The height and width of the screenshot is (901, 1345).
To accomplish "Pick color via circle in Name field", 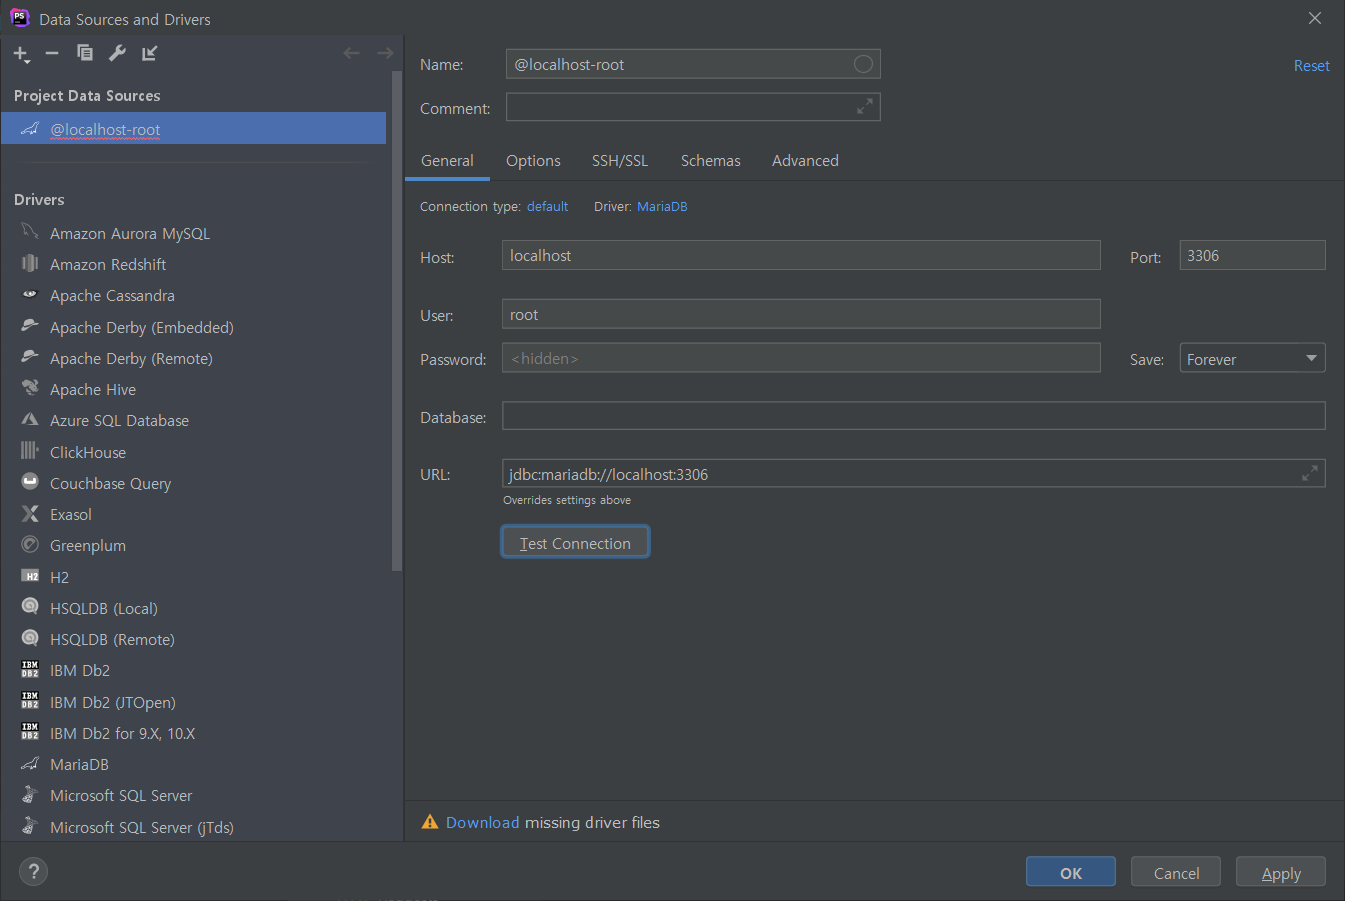I will [x=863, y=64].
